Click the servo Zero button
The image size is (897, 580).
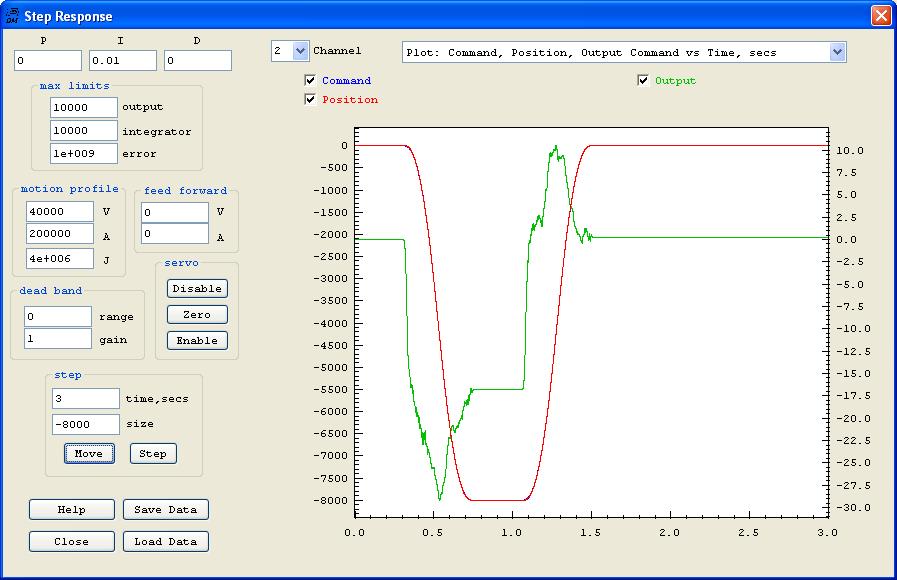pos(197,315)
